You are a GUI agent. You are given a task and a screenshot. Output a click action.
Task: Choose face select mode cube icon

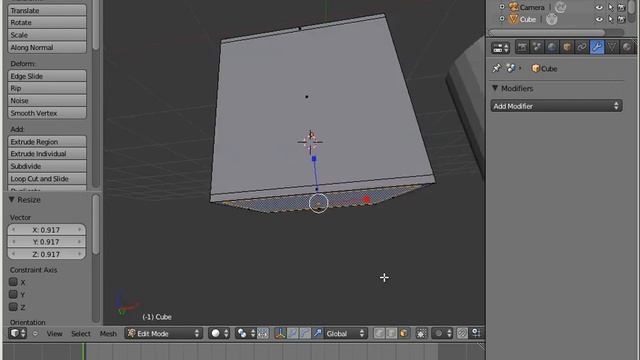click(x=404, y=333)
